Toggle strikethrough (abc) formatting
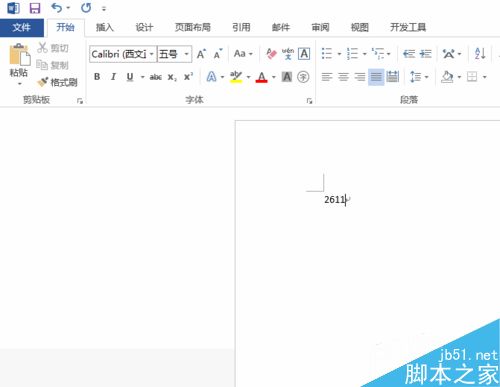 156,77
